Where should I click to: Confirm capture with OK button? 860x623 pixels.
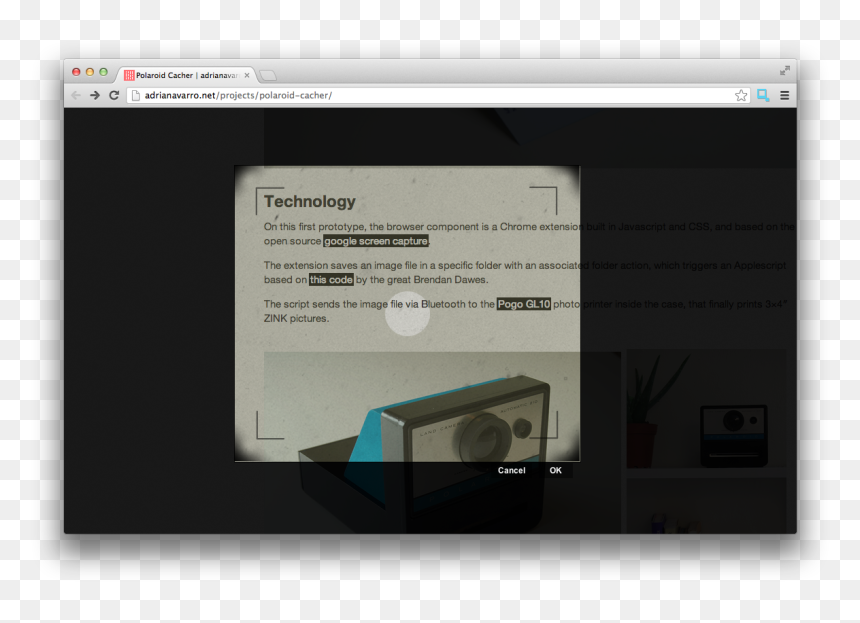click(x=556, y=471)
